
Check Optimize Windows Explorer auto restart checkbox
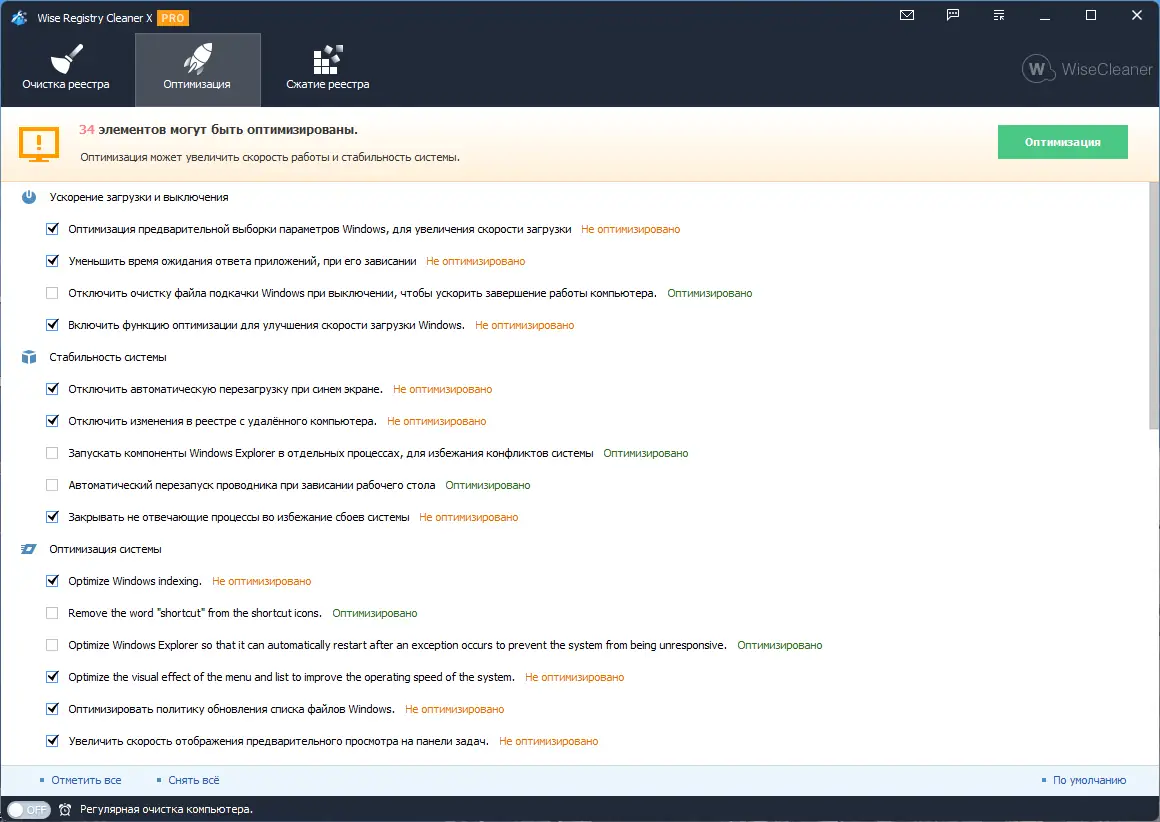[53, 645]
